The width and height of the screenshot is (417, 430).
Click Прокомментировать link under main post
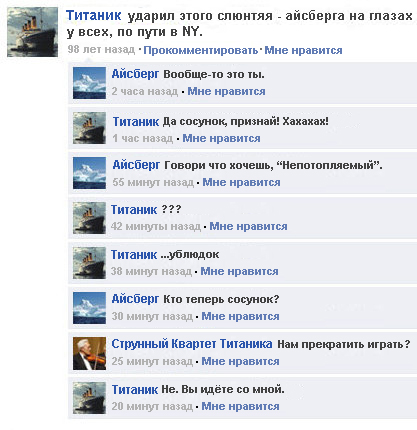click(x=201, y=50)
